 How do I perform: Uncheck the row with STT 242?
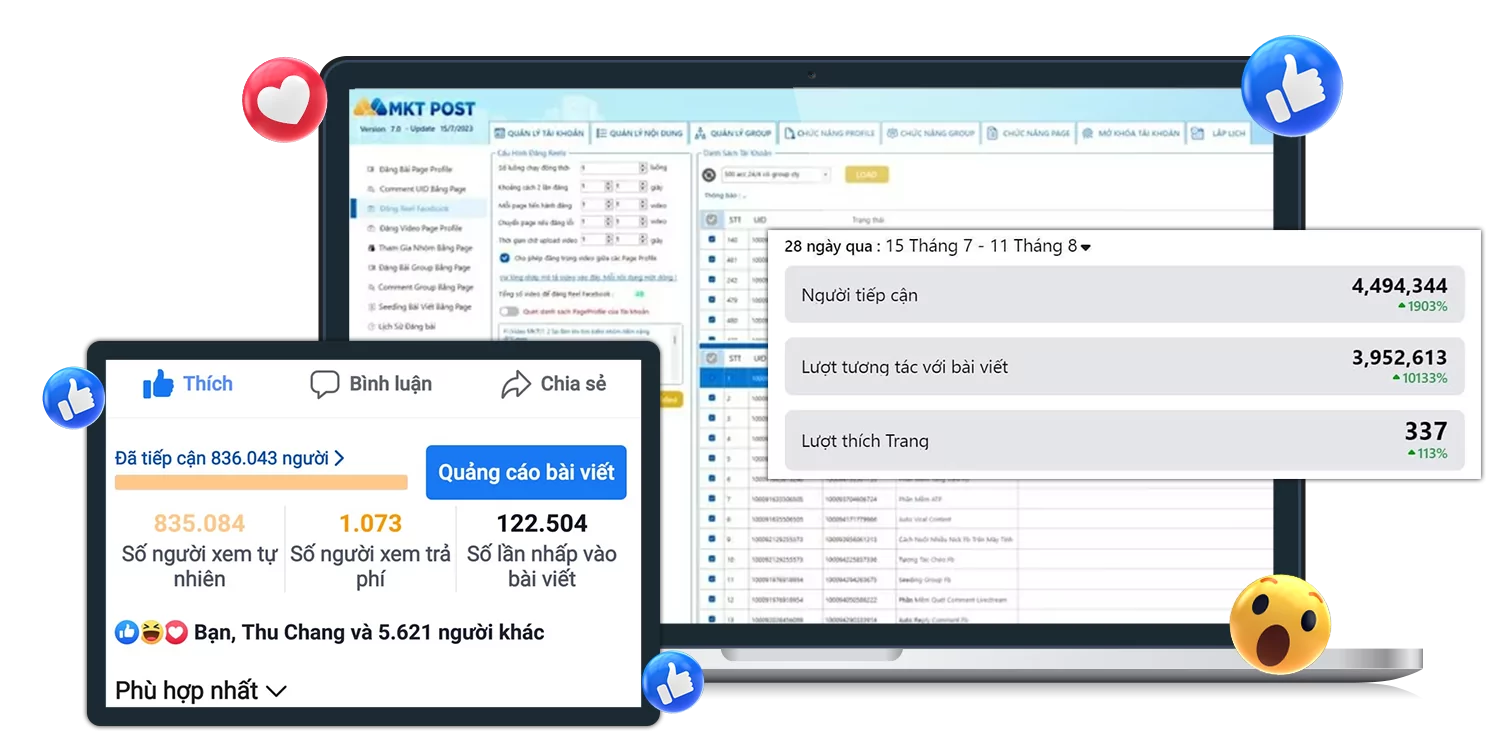pos(712,280)
